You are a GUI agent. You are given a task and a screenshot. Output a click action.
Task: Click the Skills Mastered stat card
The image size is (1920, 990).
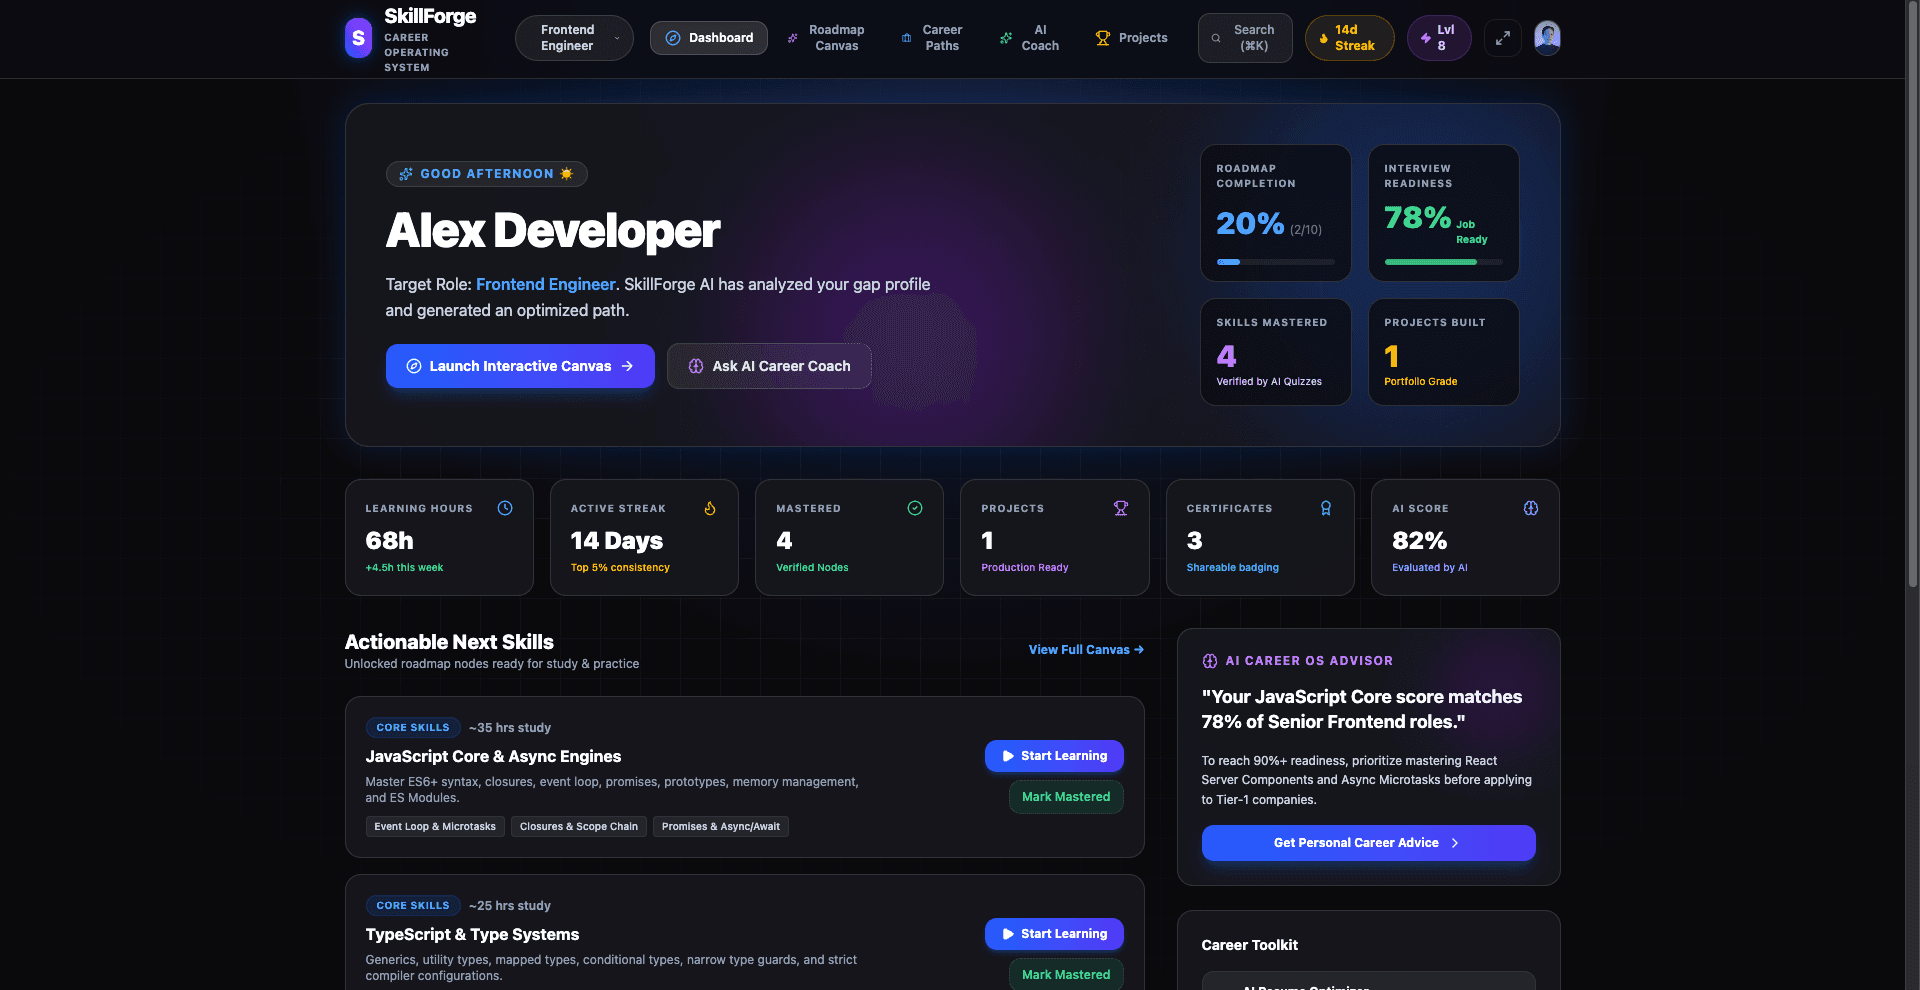[x=1275, y=352]
